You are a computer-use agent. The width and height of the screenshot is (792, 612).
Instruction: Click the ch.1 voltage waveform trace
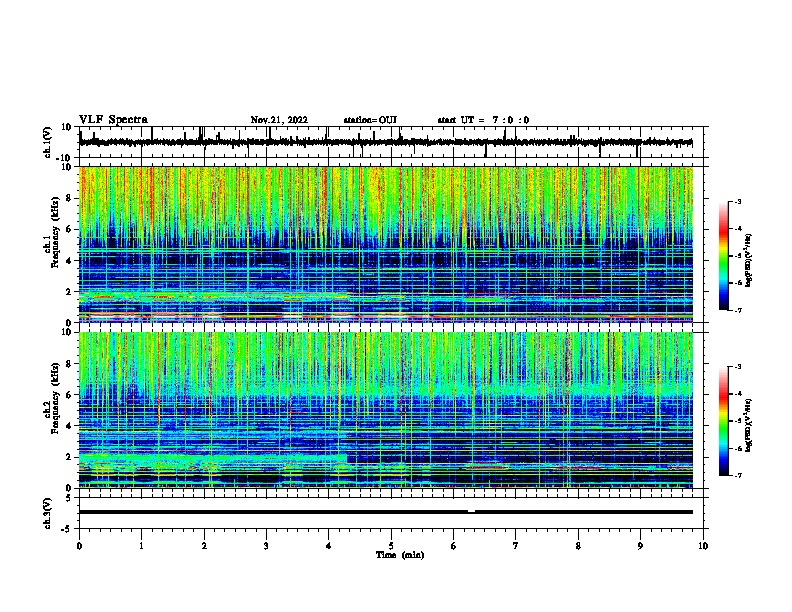(386, 142)
